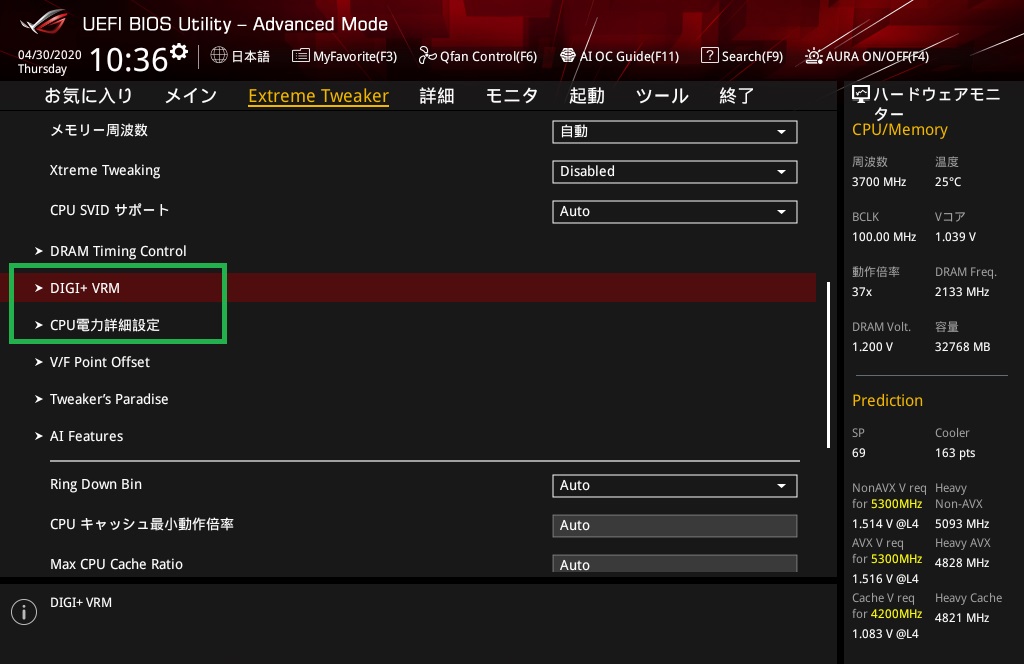Switch to the 起動 tab
1024x664 pixels.
(586, 96)
